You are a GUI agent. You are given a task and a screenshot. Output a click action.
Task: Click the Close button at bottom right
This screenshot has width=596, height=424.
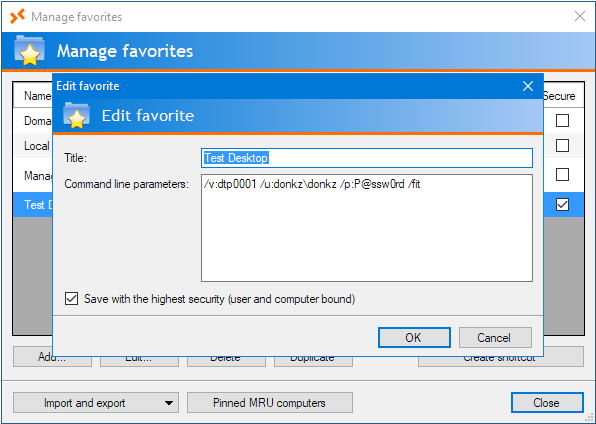pyautogui.click(x=547, y=403)
